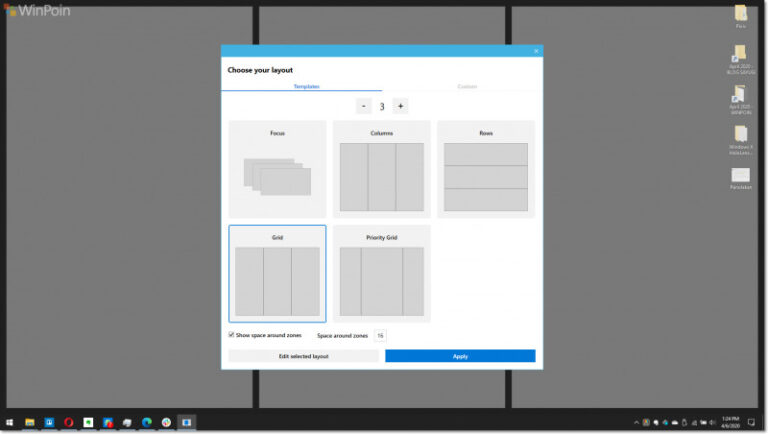
Task: Select the Focus layout template
Action: [277, 169]
